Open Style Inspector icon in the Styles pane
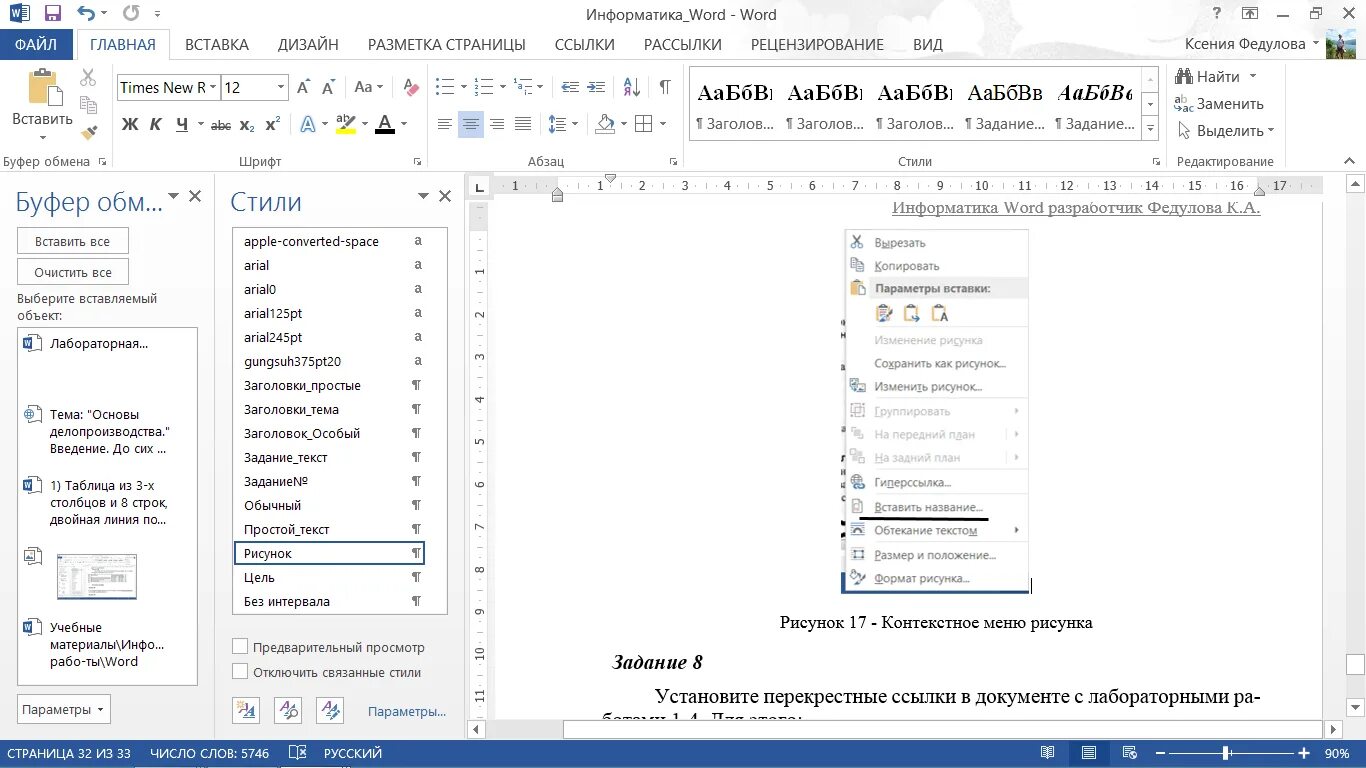 click(x=288, y=710)
